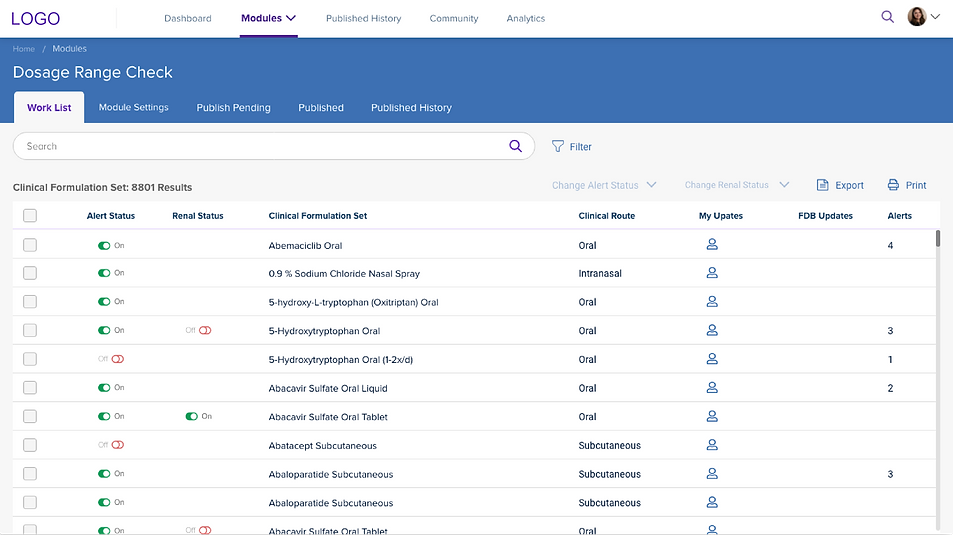Image resolution: width=953 pixels, height=535 pixels.
Task: Check the box for Abatacept Subcutaneous
Action: (x=30, y=445)
